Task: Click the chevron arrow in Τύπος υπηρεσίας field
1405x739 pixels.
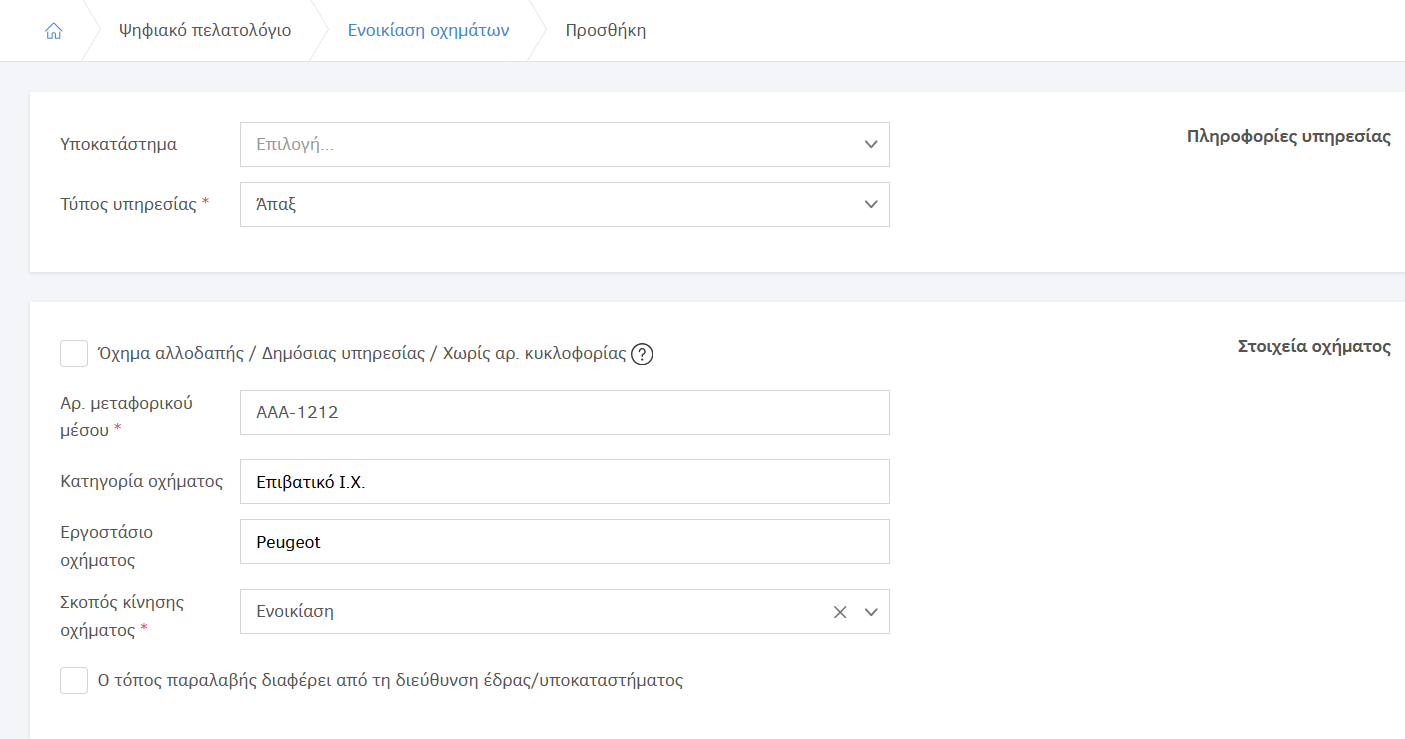Action: point(870,205)
